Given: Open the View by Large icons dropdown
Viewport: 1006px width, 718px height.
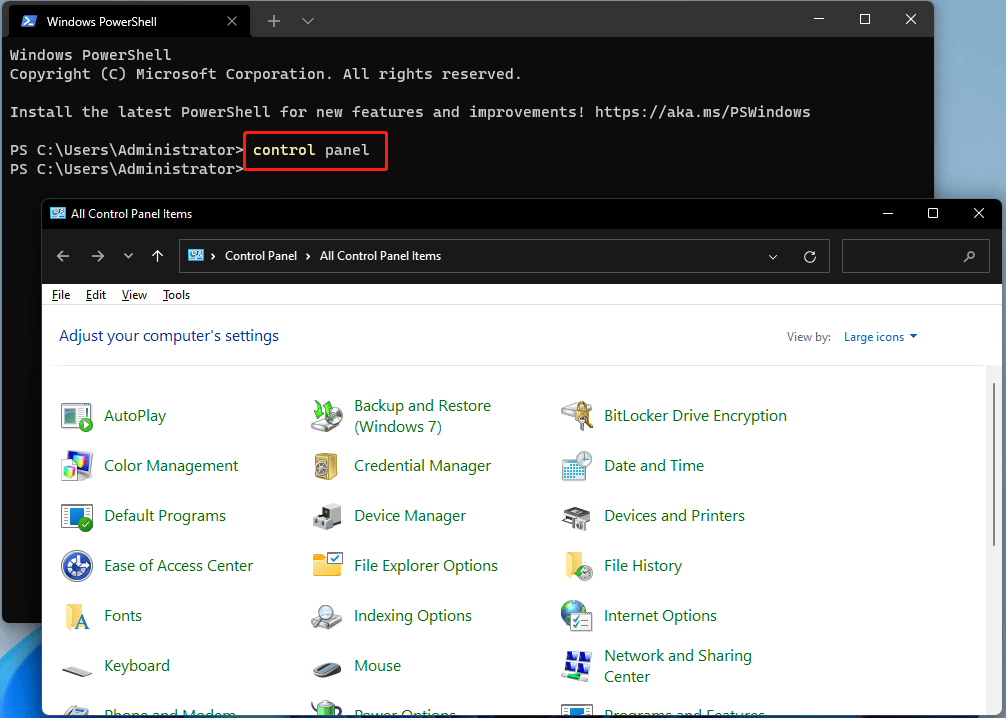Looking at the screenshot, I should (880, 337).
